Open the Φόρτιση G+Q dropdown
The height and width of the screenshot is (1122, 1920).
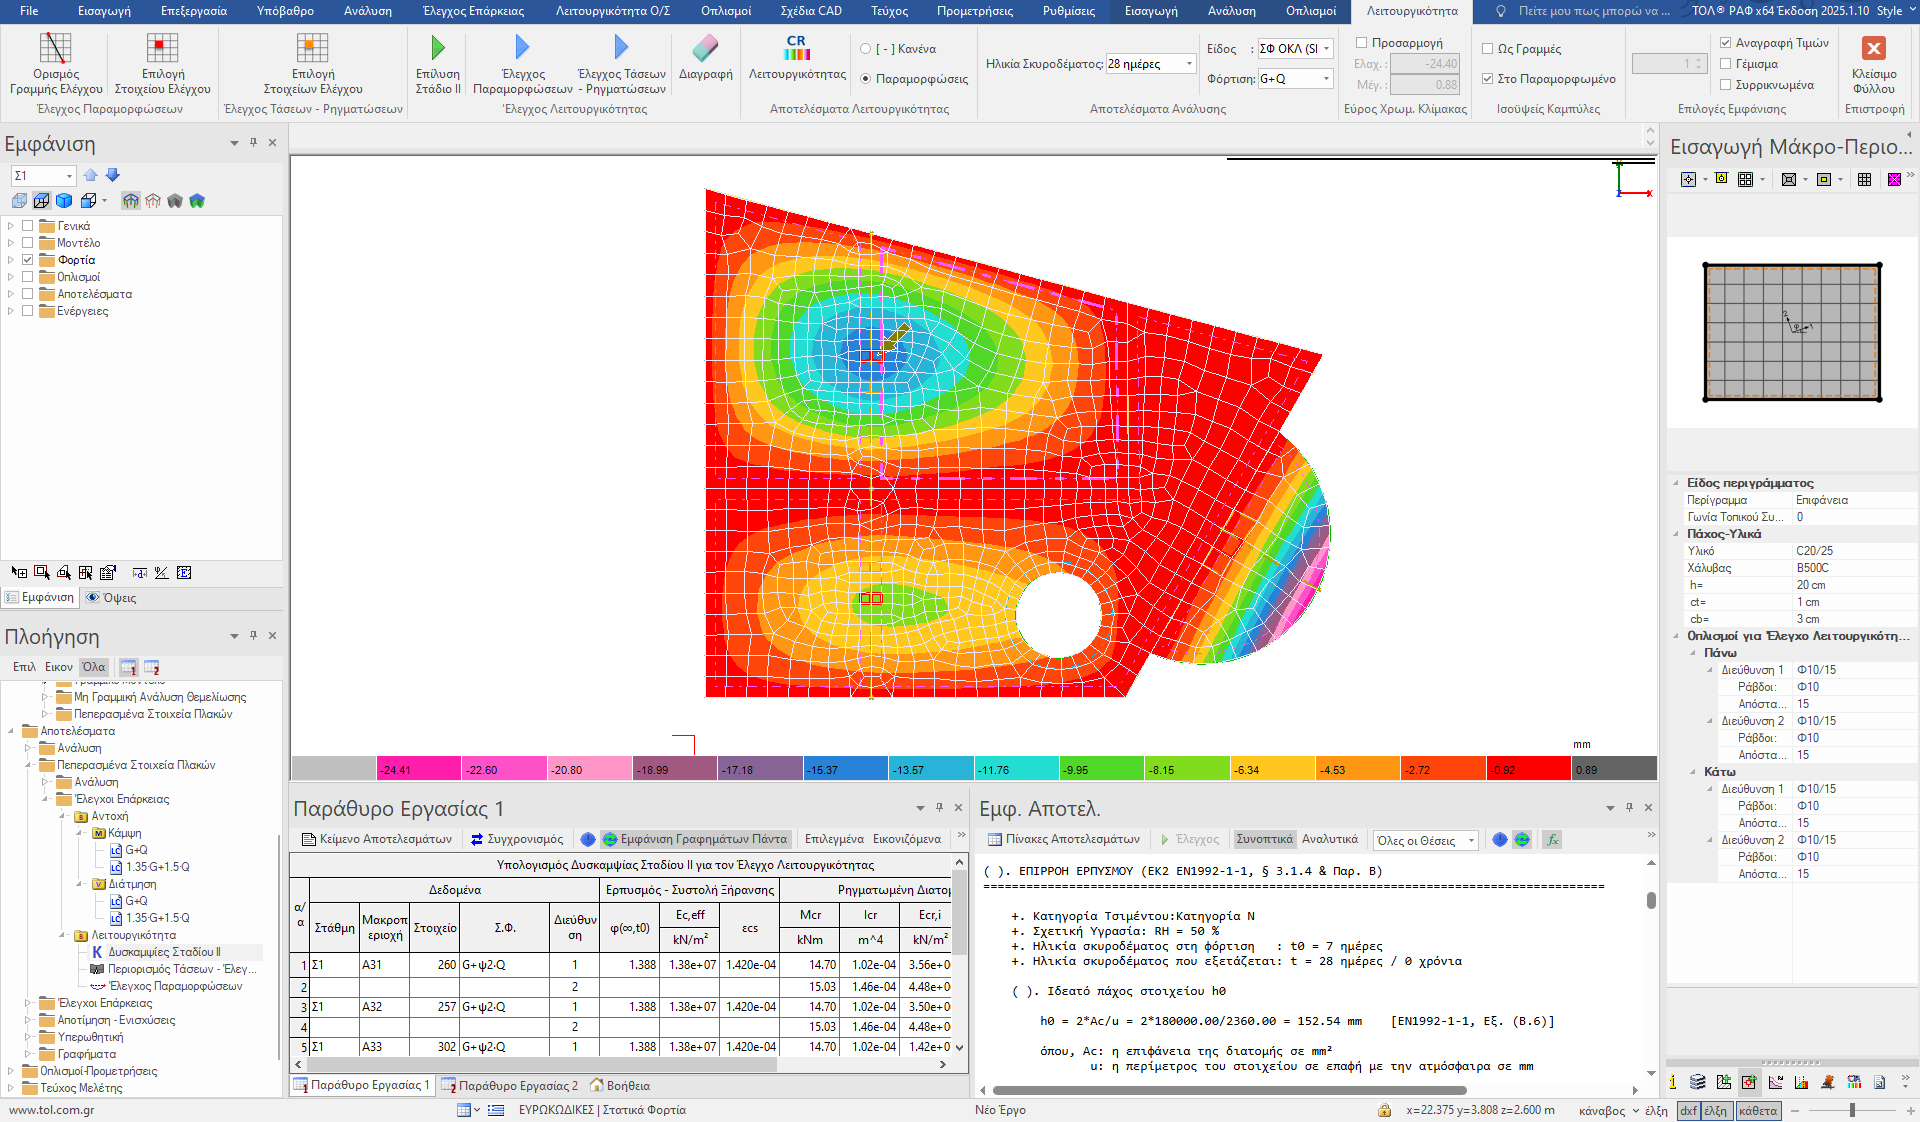pyautogui.click(x=1326, y=79)
